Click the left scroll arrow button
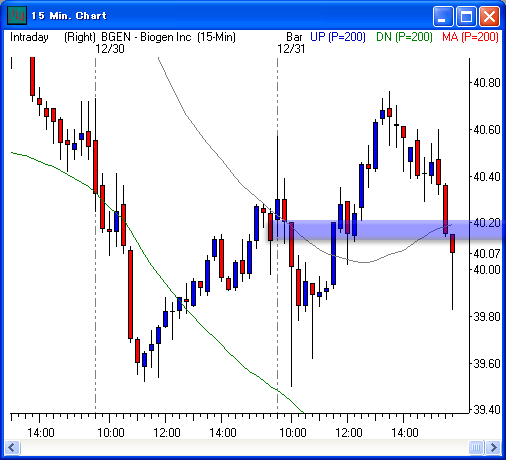The height and width of the screenshot is (460, 506). [12, 447]
